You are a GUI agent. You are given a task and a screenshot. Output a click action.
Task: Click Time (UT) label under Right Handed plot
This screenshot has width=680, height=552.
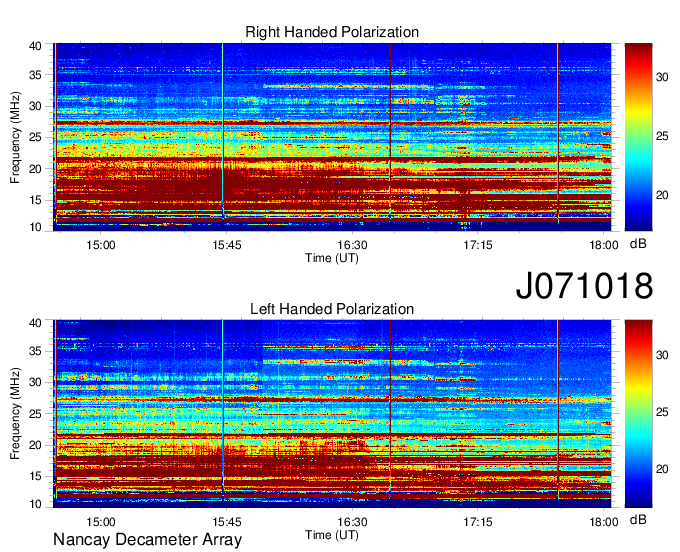[332, 258]
